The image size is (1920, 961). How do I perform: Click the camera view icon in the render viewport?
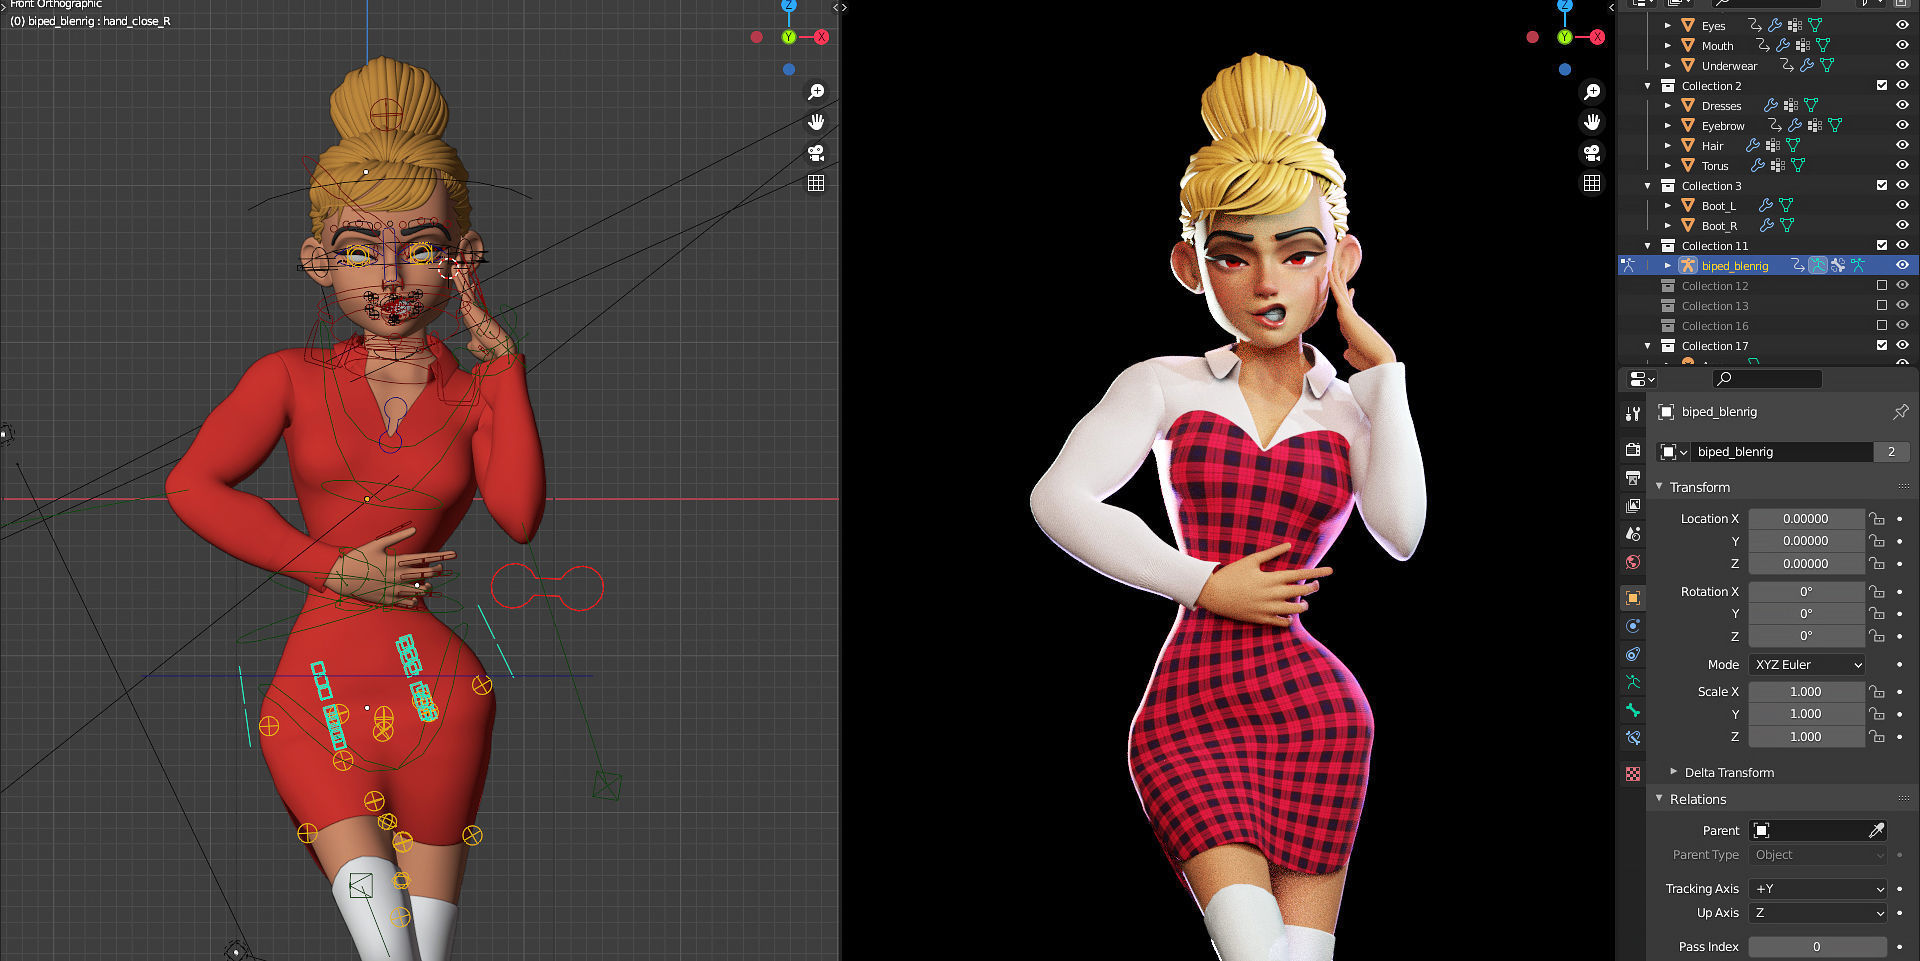click(1593, 153)
